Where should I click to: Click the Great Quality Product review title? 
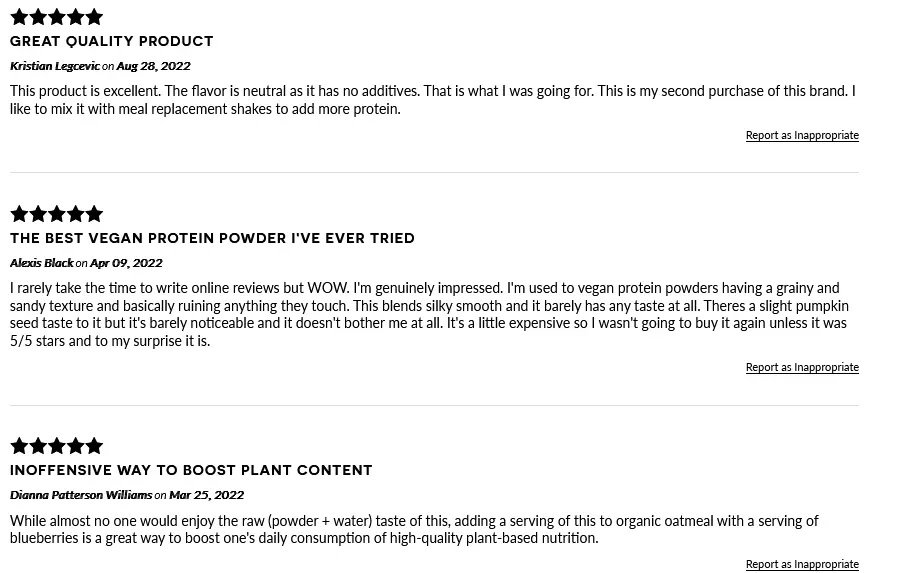(112, 41)
